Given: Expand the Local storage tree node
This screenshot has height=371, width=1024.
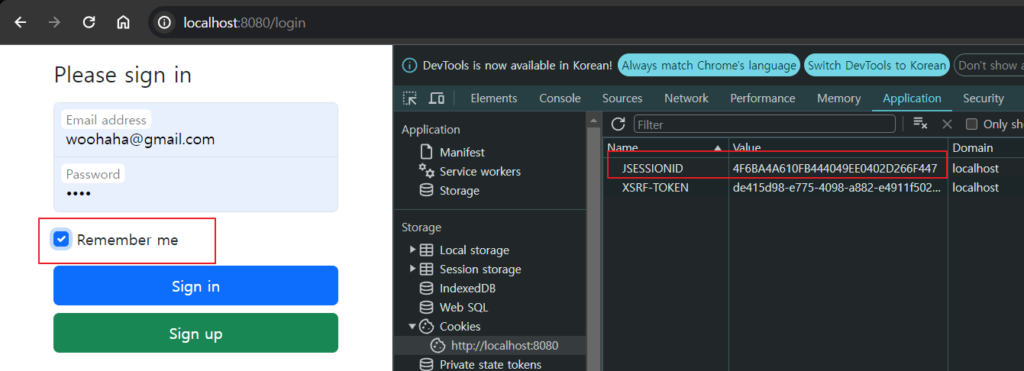Looking at the screenshot, I should point(412,250).
